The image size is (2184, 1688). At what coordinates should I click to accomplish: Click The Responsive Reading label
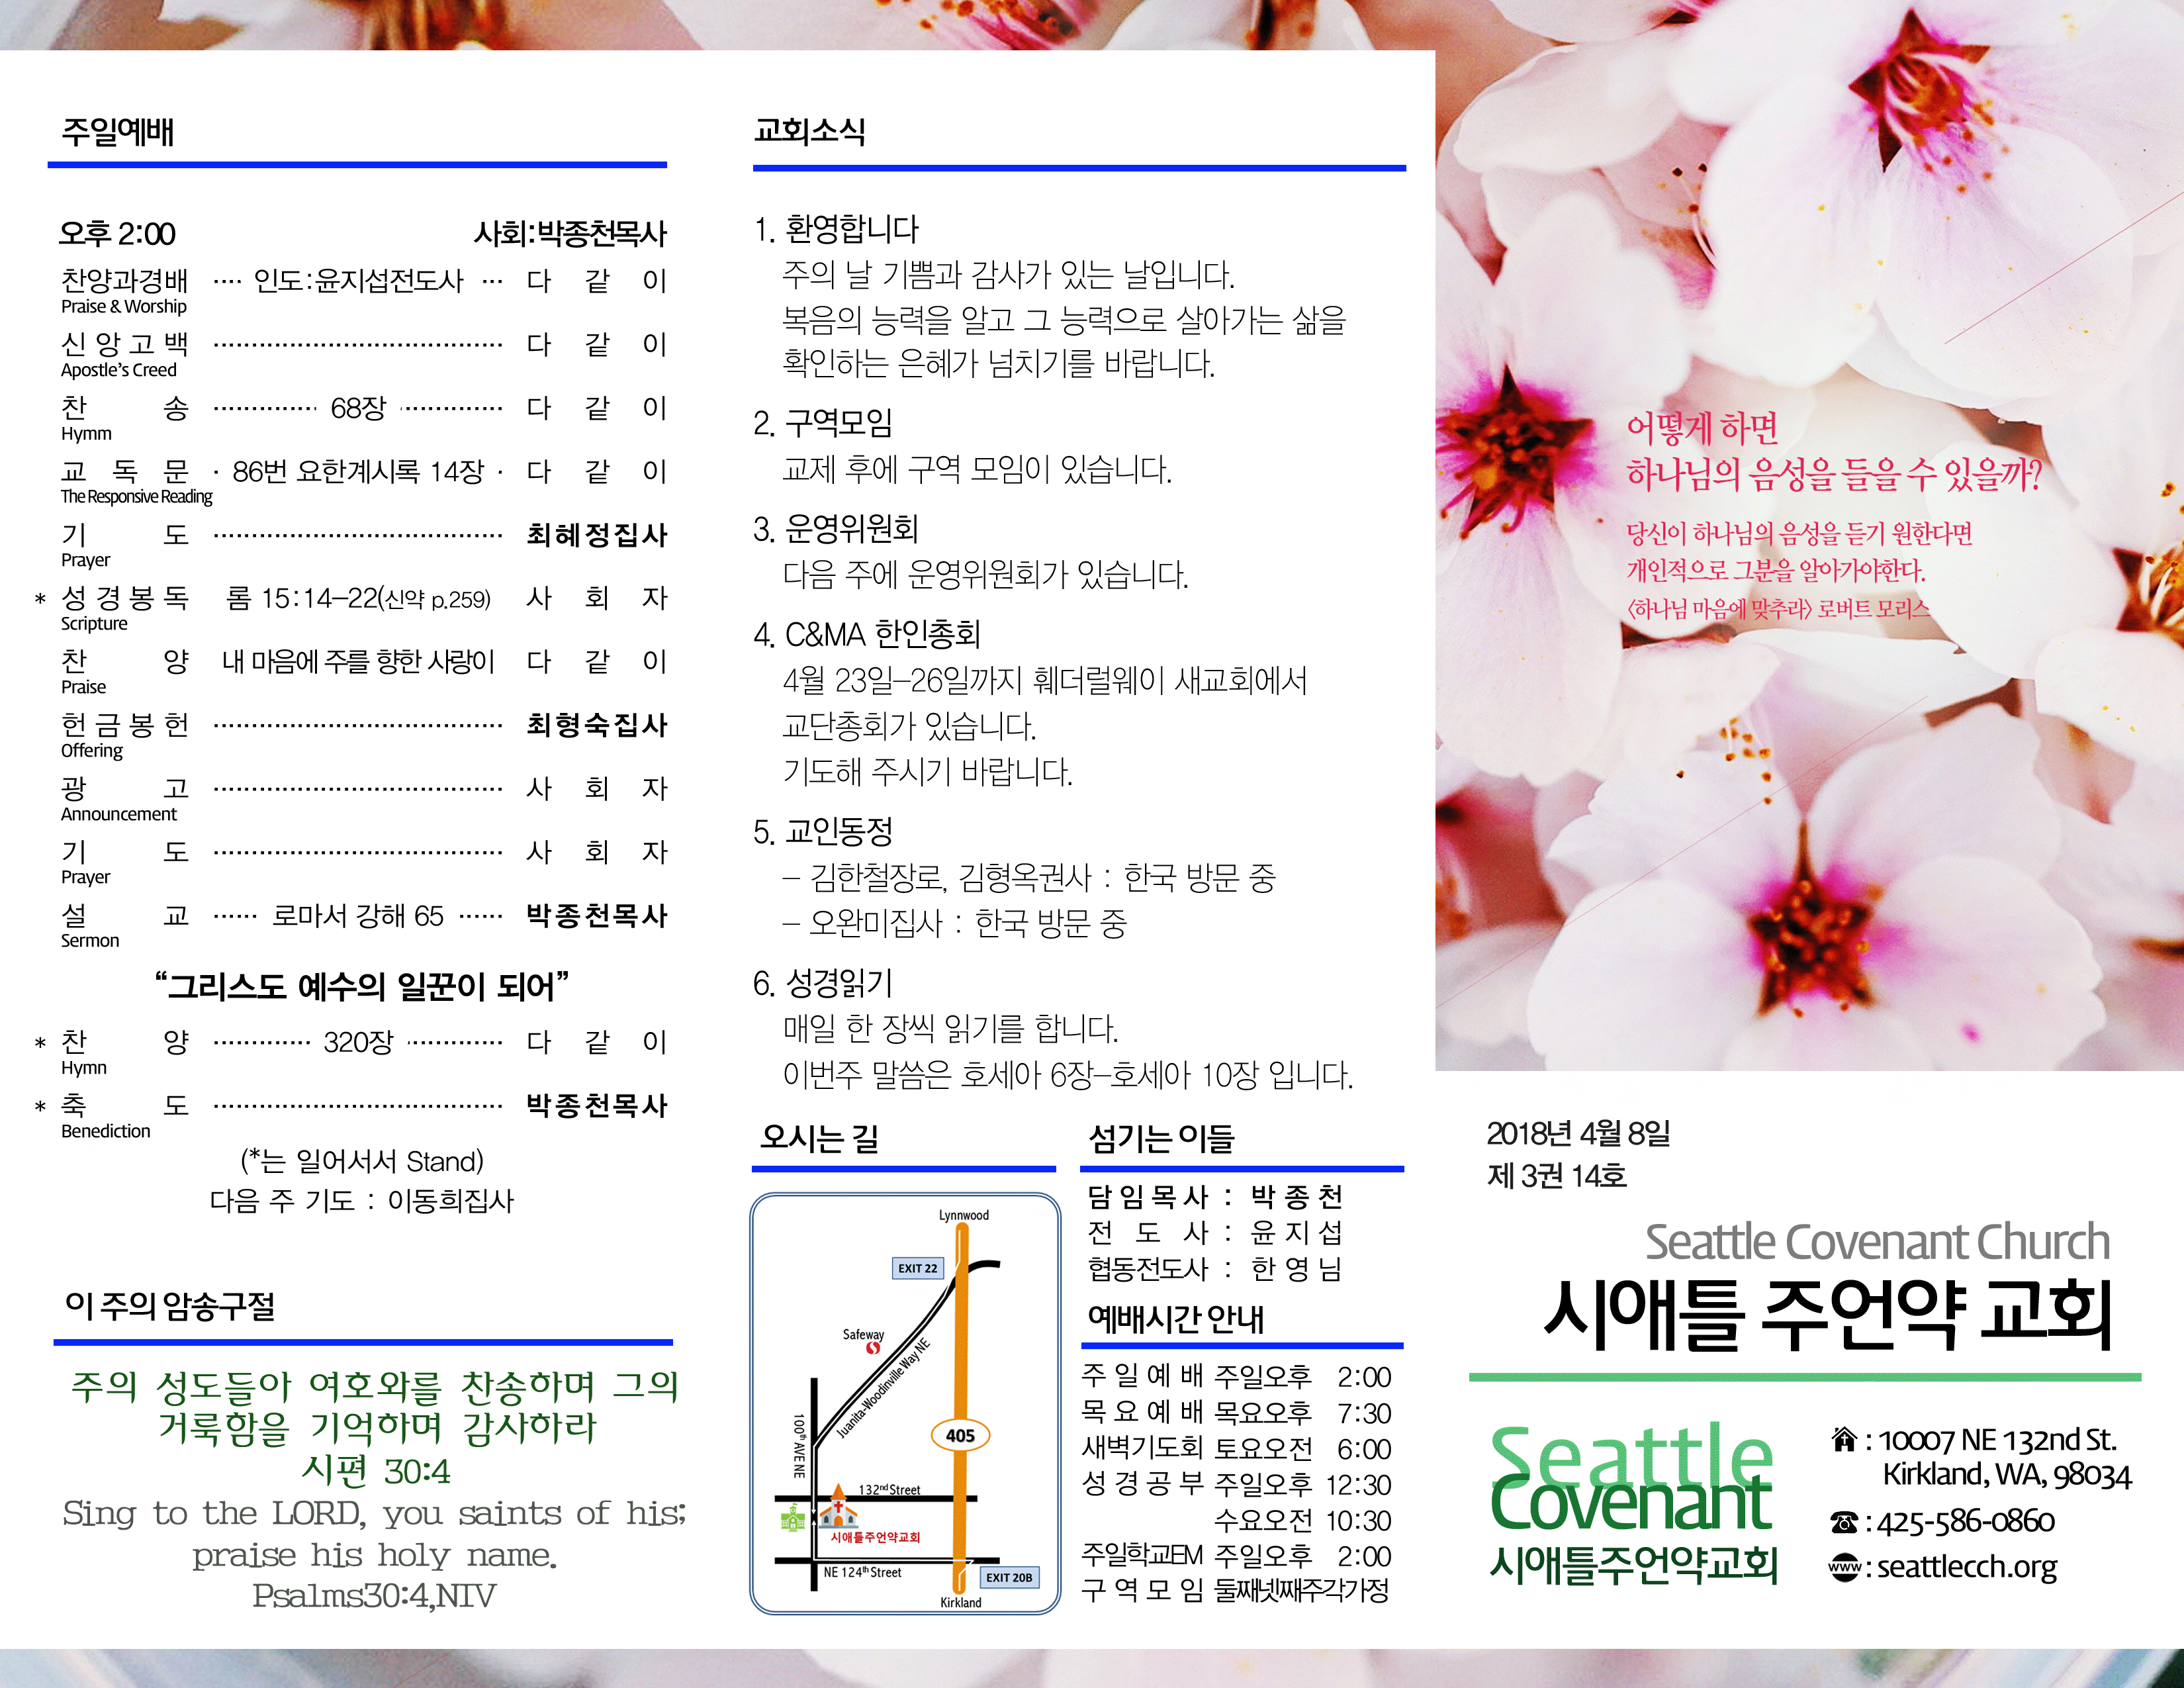(x=137, y=497)
